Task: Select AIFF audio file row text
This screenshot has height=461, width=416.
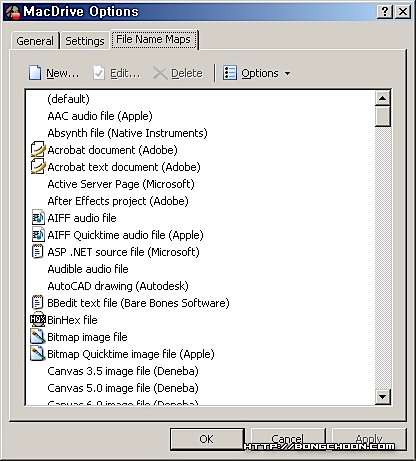Action: pos(82,218)
